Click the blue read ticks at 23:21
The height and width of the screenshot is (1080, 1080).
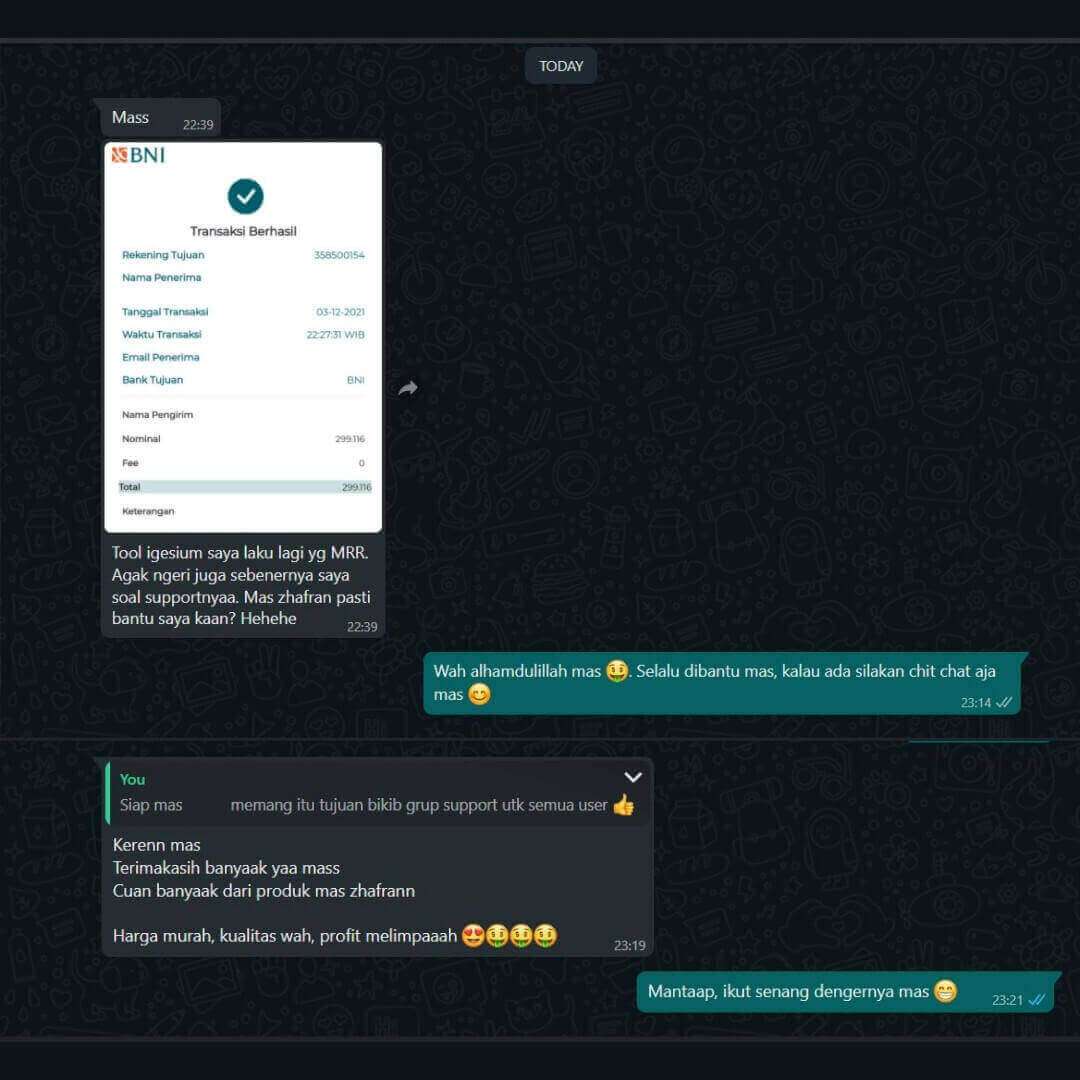pyautogui.click(x=1036, y=1000)
